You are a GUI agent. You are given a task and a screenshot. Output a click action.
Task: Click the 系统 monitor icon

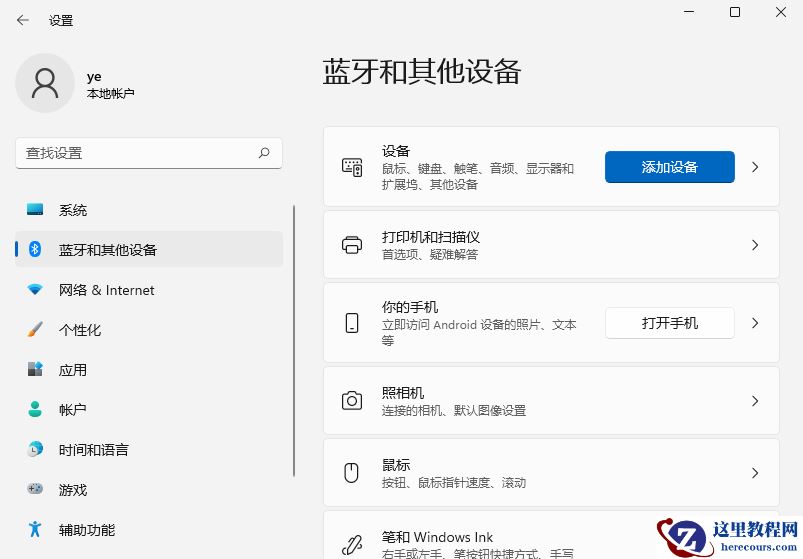(x=35, y=210)
